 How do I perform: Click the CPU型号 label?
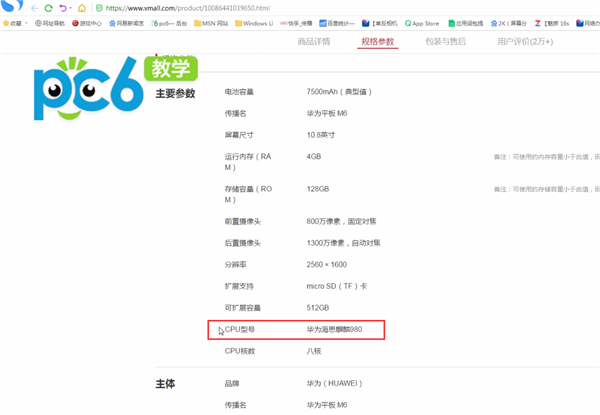point(240,329)
